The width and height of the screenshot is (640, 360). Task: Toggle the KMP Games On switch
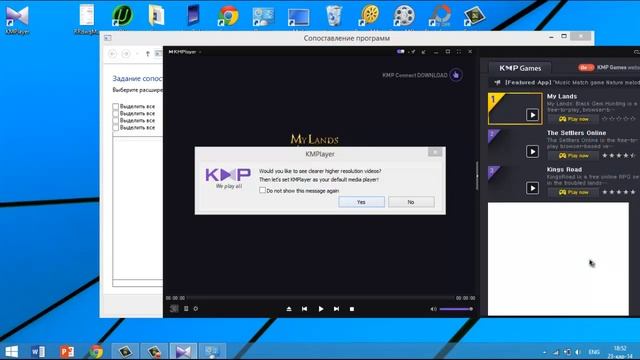(586, 67)
